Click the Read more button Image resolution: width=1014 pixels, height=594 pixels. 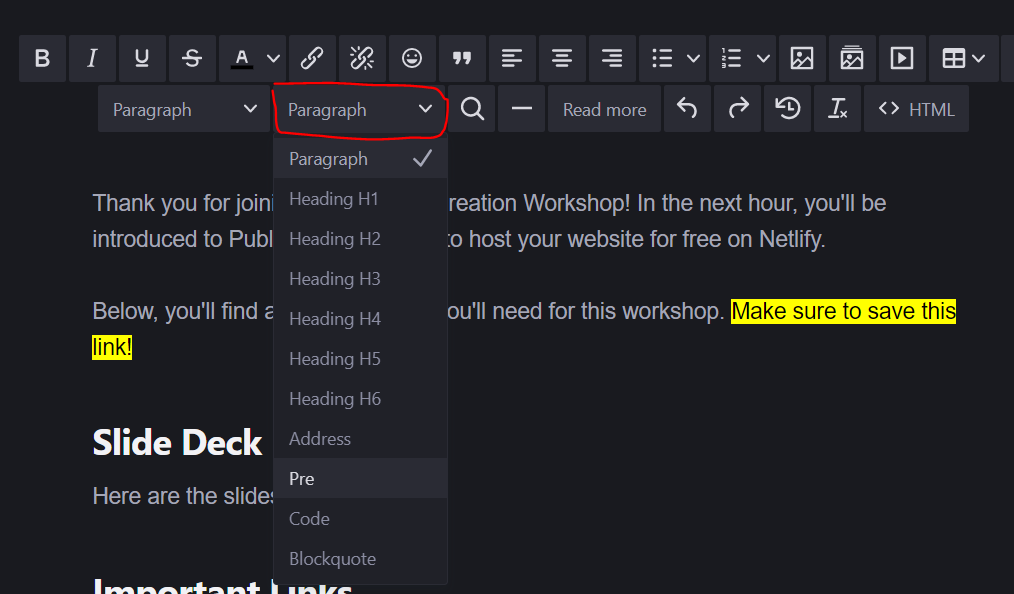[x=604, y=109]
